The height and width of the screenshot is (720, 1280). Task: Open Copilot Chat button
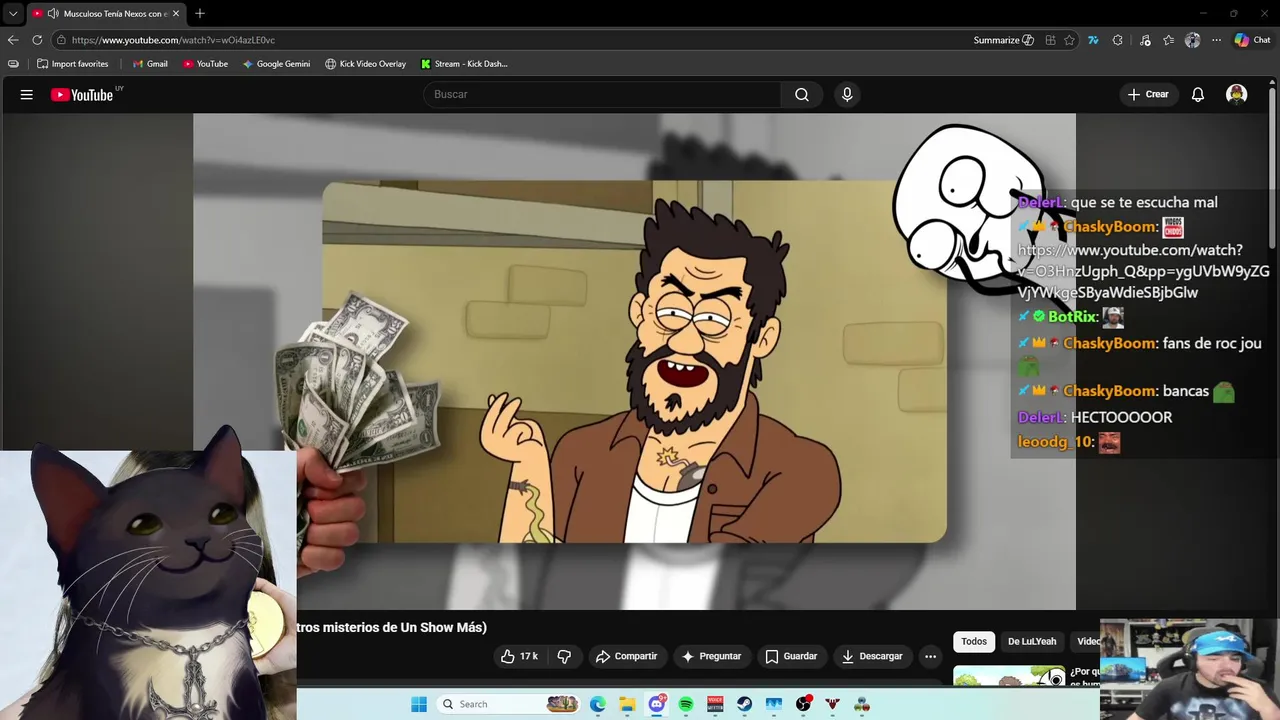[x=1252, y=40]
